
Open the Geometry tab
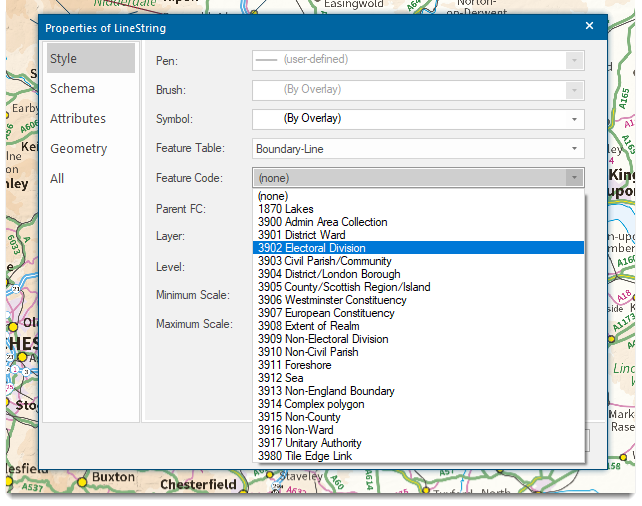pos(90,148)
